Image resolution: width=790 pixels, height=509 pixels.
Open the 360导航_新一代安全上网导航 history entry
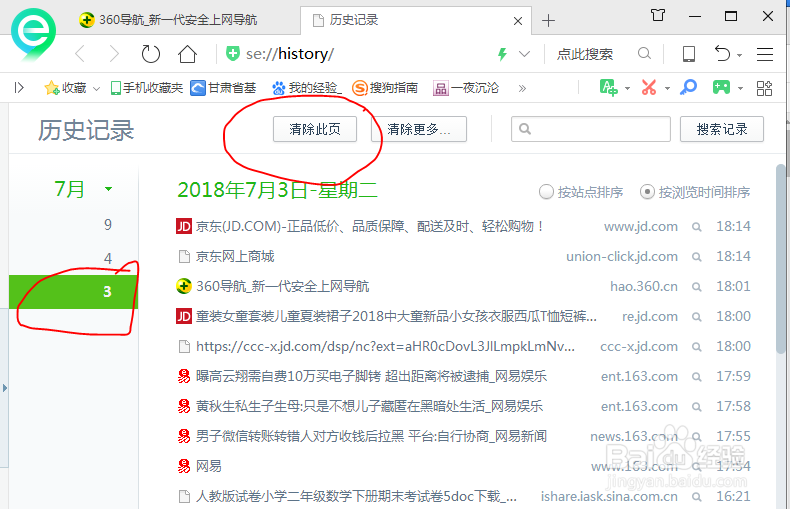point(282,286)
